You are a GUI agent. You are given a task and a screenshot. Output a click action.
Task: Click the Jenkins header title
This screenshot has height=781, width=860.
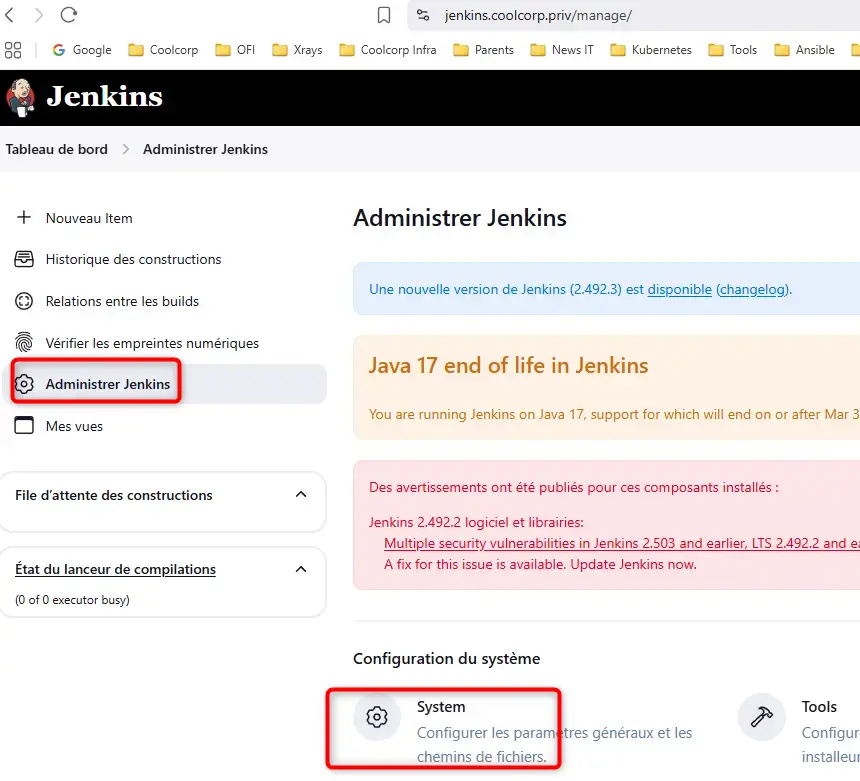104,97
